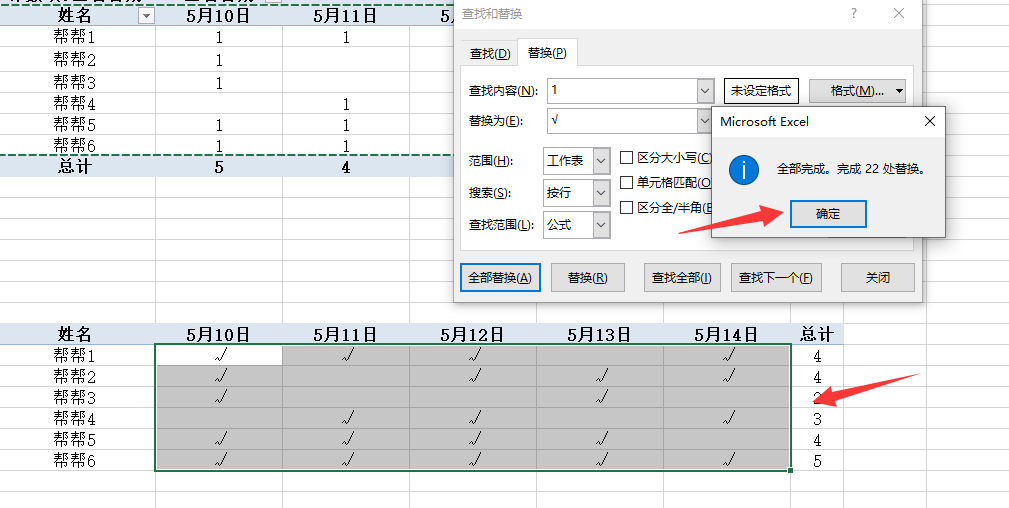
Task: Click the help question mark in 查找和替换 dialog
Action: pyautogui.click(x=853, y=14)
